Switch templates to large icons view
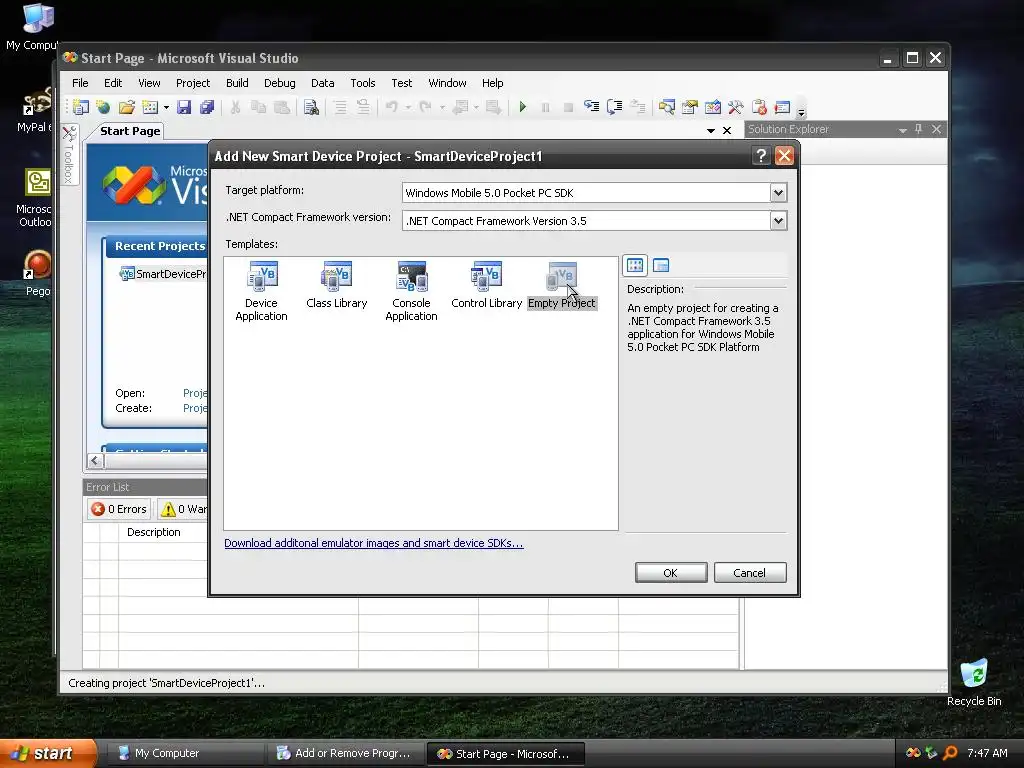The image size is (1024, 768). (x=635, y=265)
